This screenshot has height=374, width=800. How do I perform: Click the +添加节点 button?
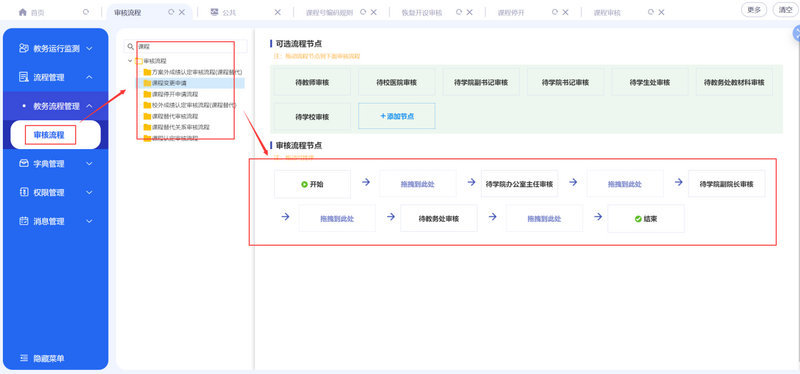click(x=396, y=116)
